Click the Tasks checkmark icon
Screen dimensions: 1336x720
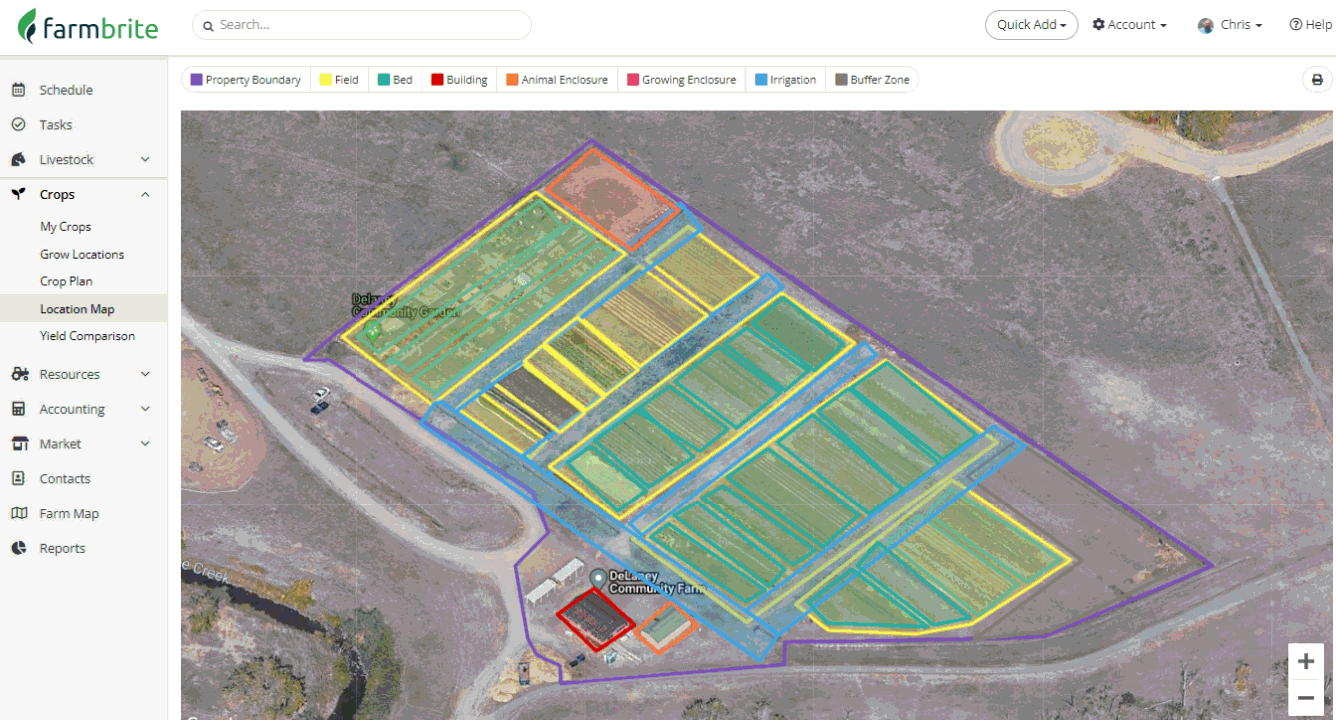click(18, 125)
